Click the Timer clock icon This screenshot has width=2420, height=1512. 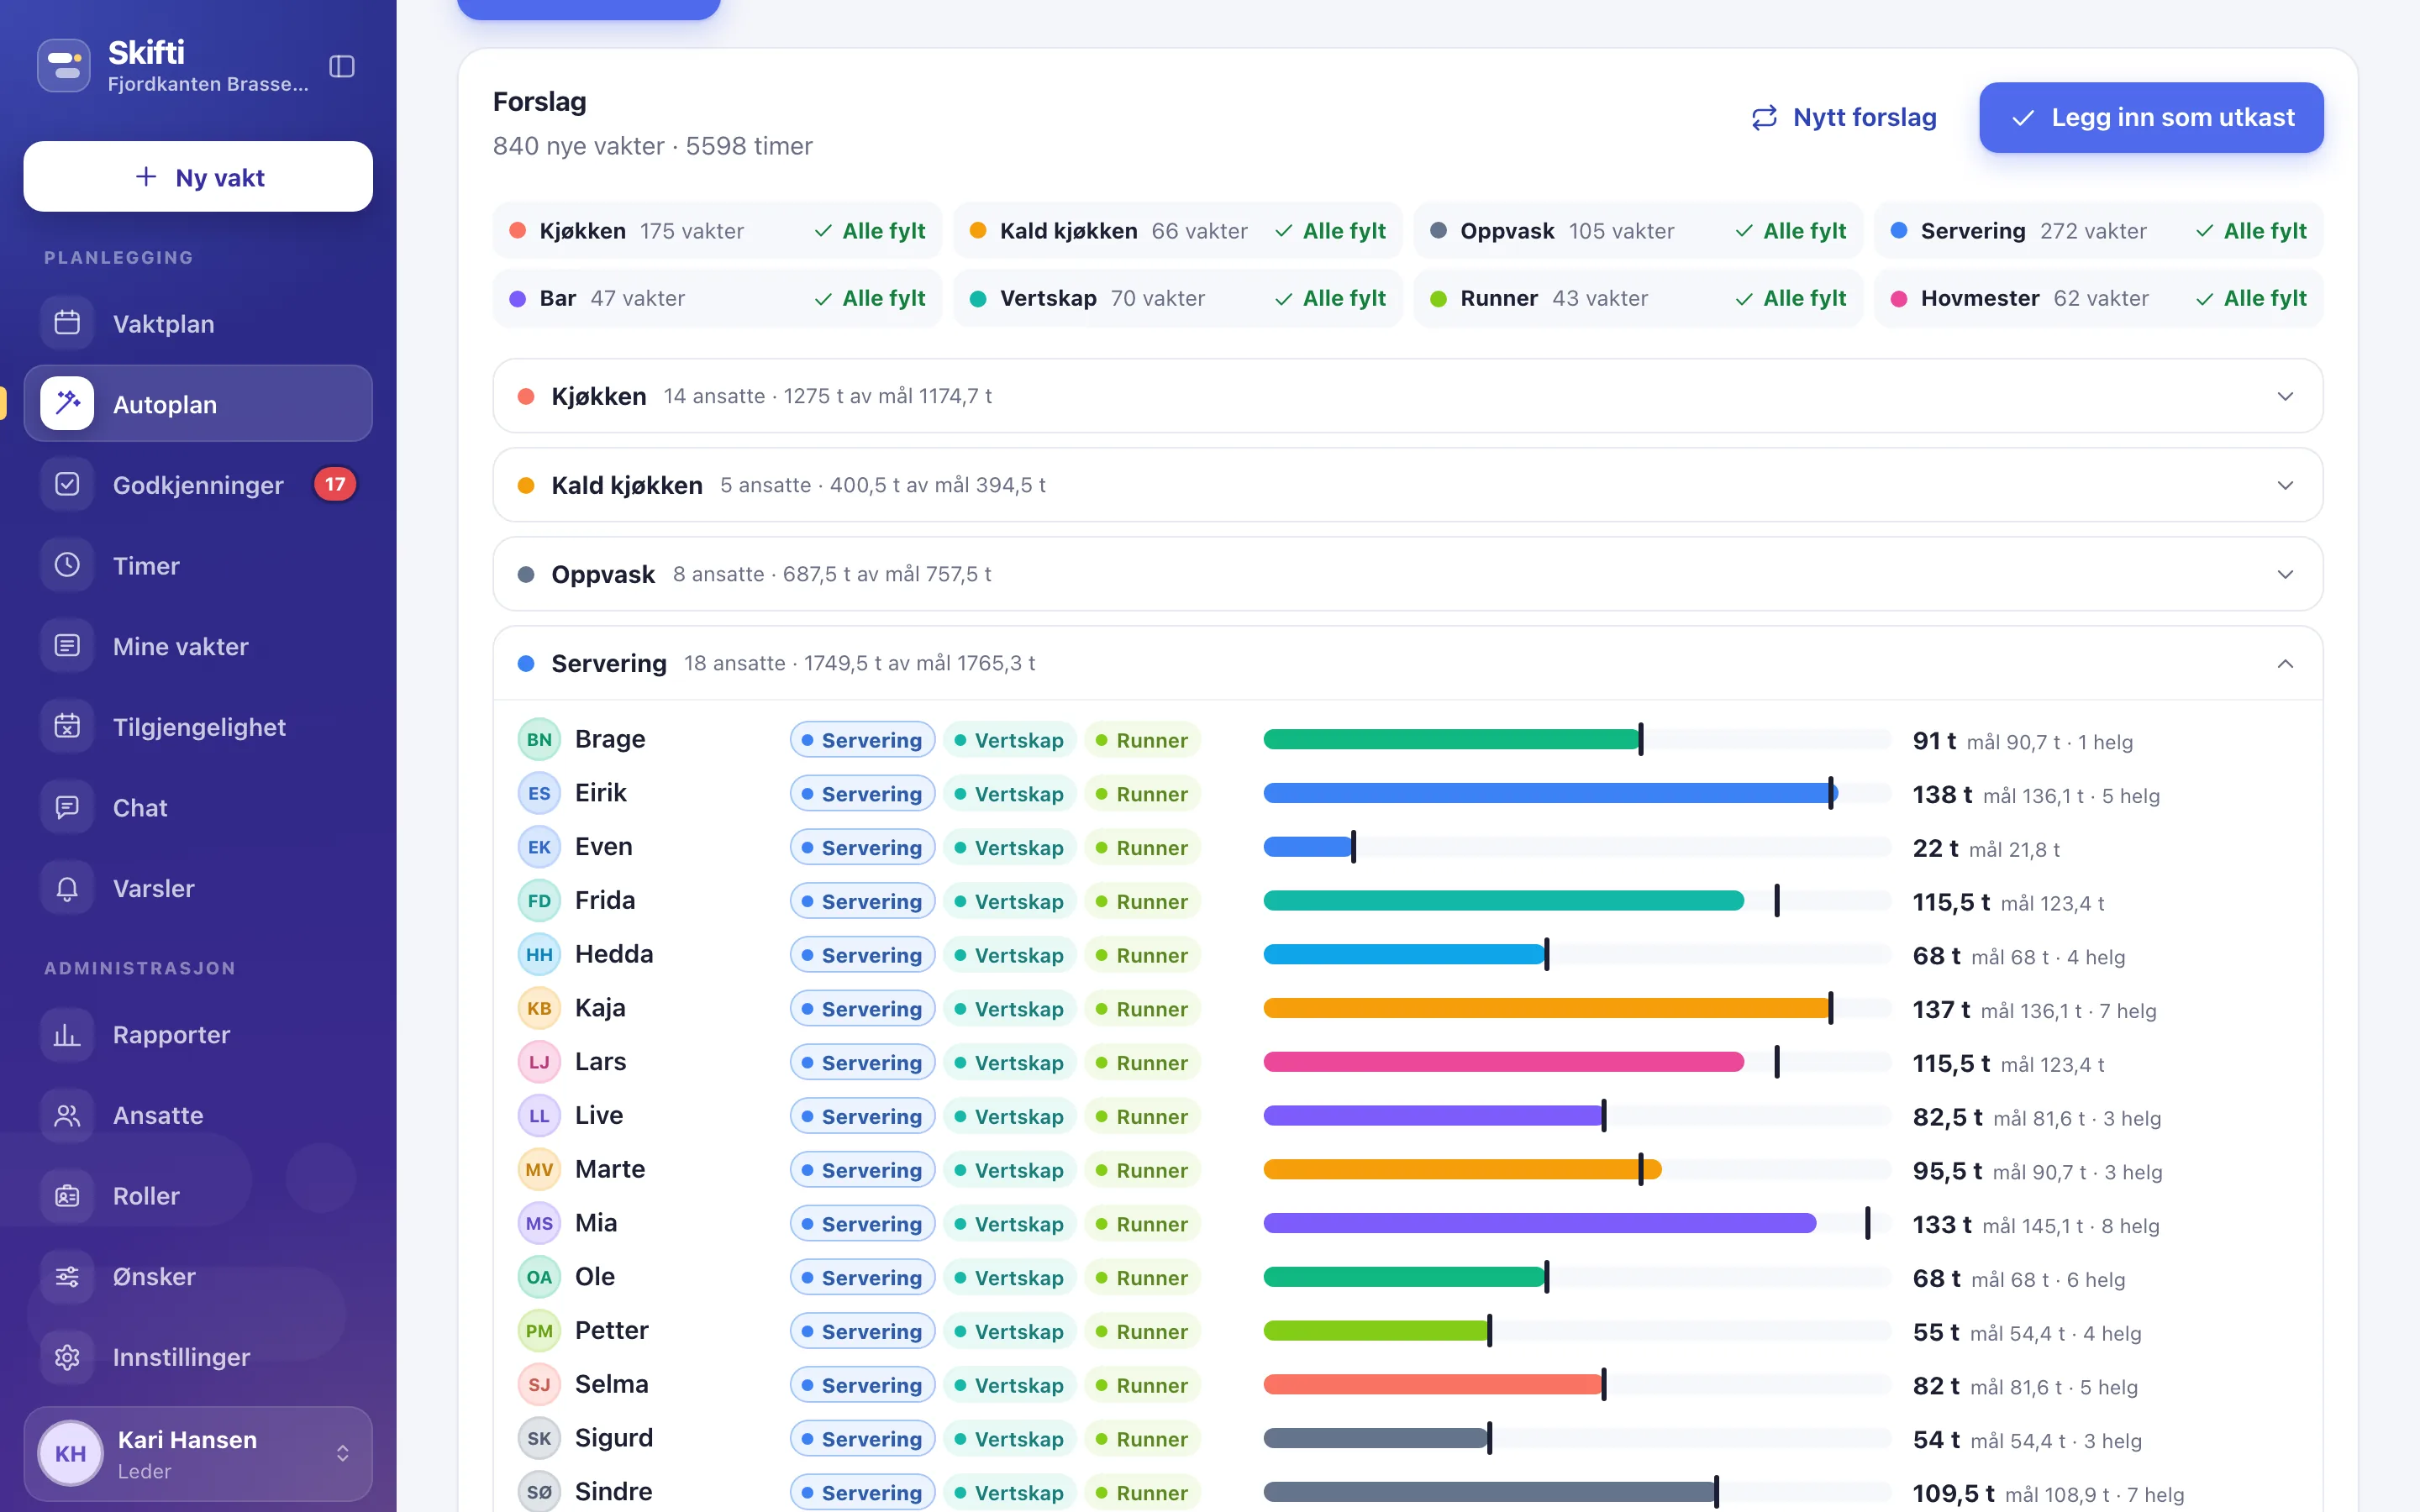(67, 565)
